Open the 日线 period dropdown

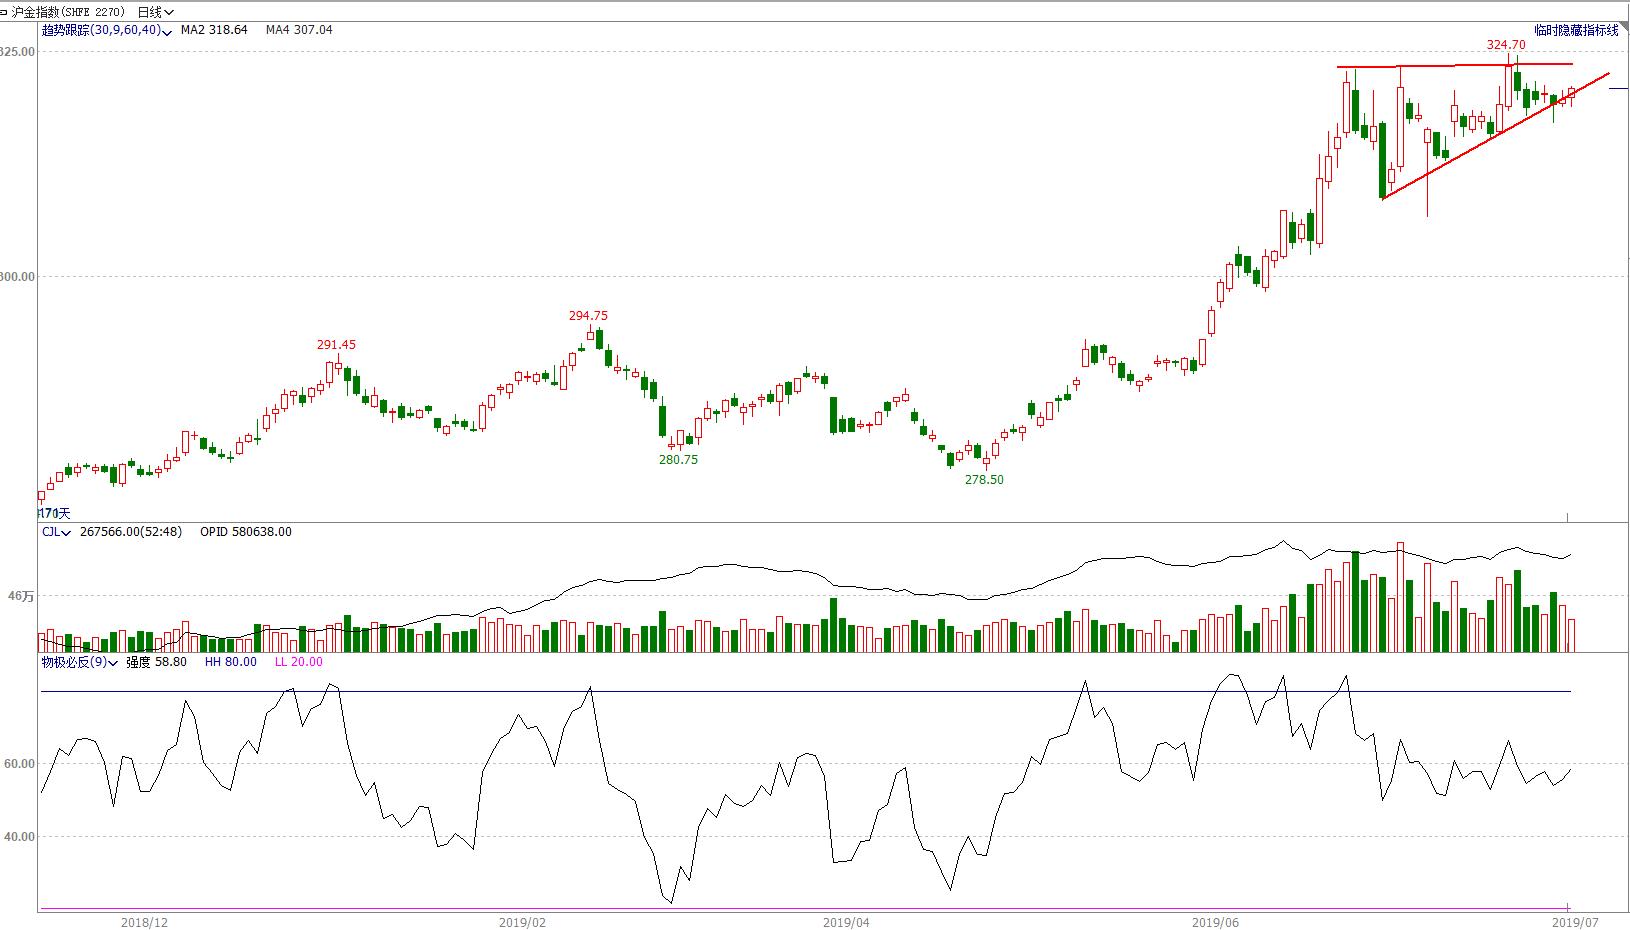pos(155,12)
